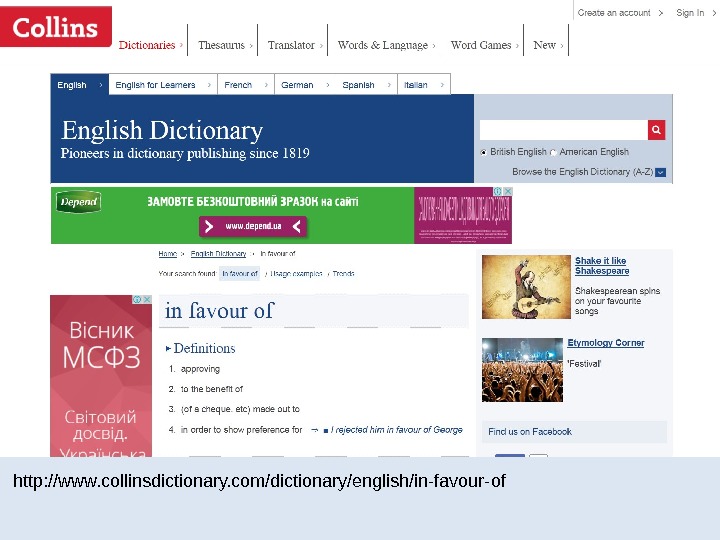Switch to the Italian tab
This screenshot has height=540, width=720.
tap(423, 85)
